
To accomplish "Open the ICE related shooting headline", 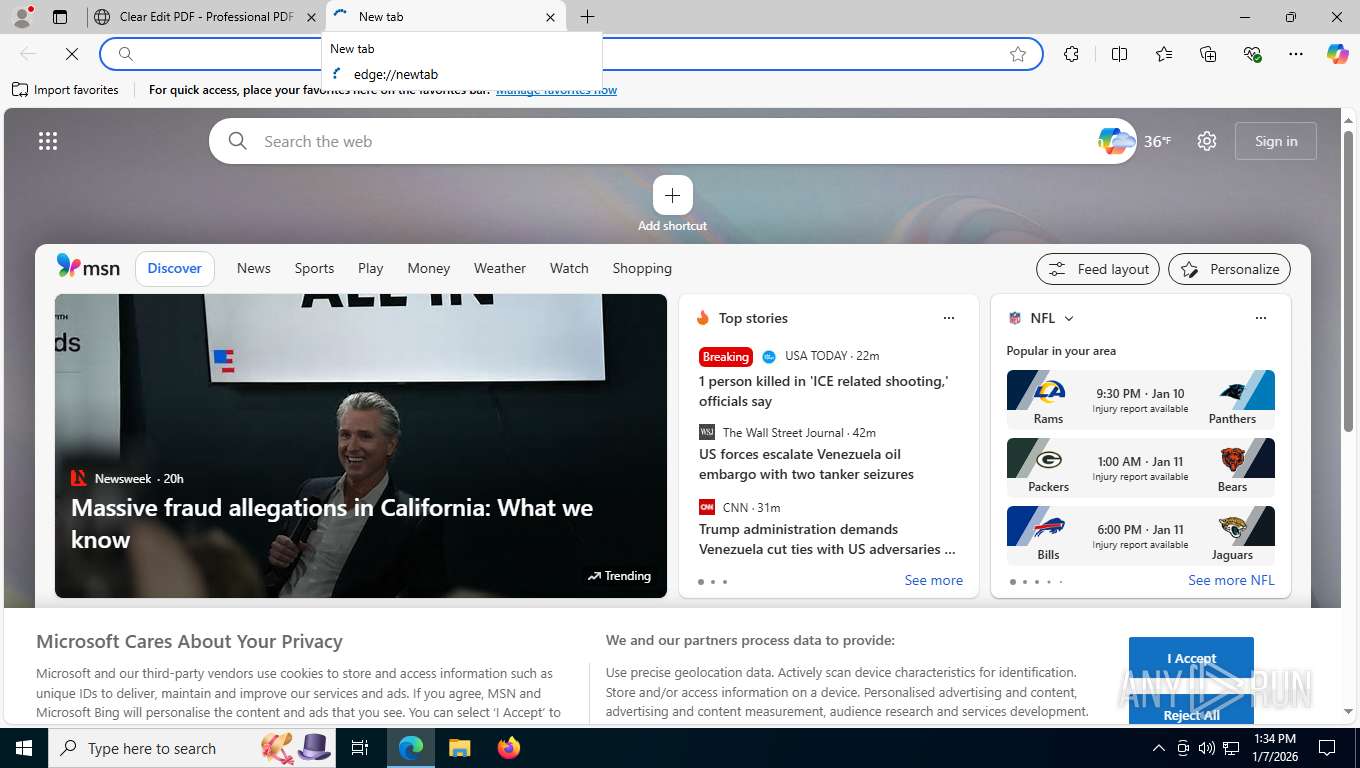I will click(x=823, y=391).
